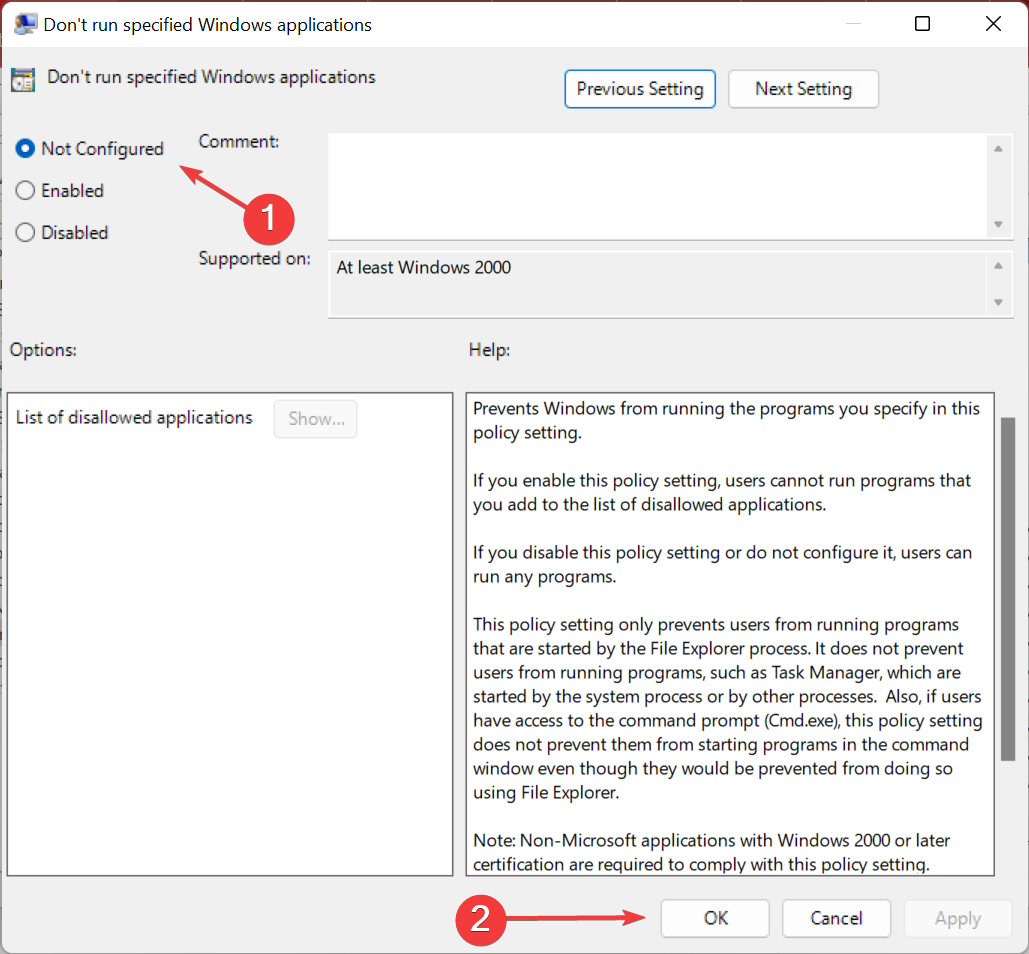Viewport: 1029px width, 954px height.
Task: Click inside the Comment text box
Action: 658,186
